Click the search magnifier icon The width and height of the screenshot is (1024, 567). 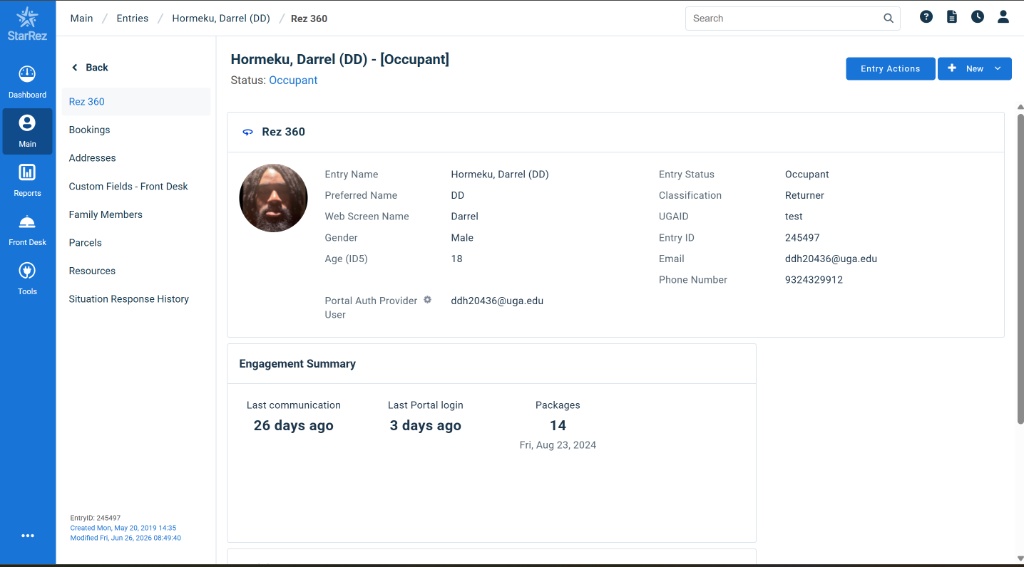point(888,18)
